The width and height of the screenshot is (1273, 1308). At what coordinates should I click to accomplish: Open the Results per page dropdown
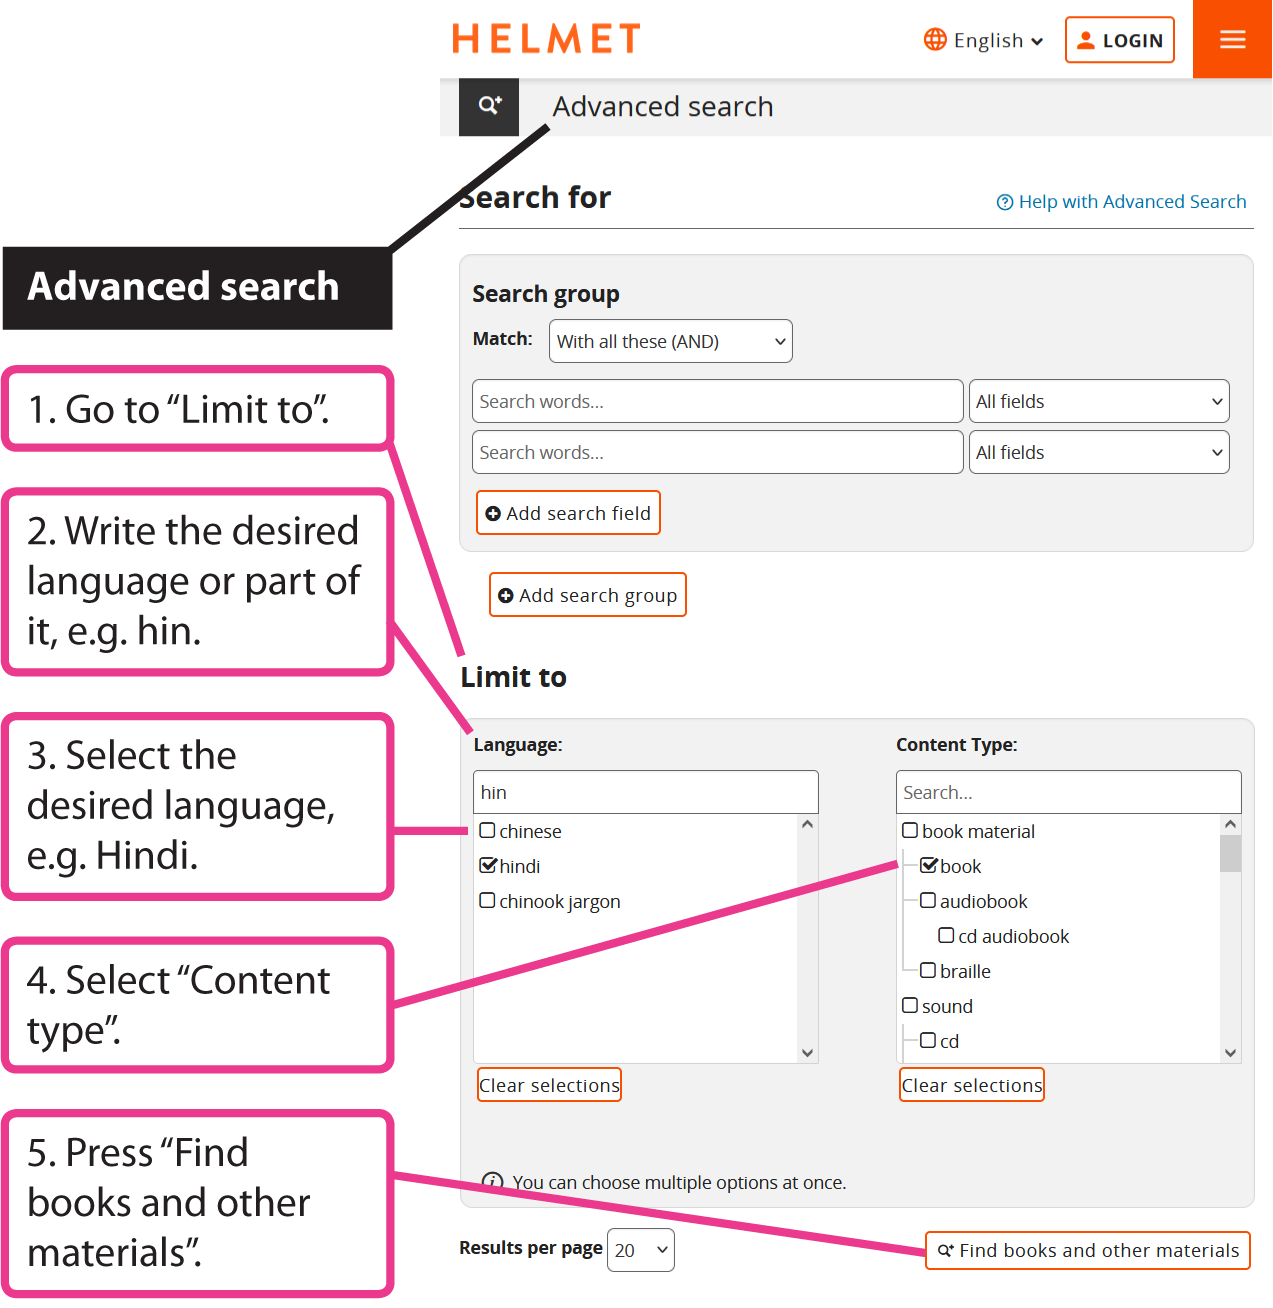(640, 1250)
